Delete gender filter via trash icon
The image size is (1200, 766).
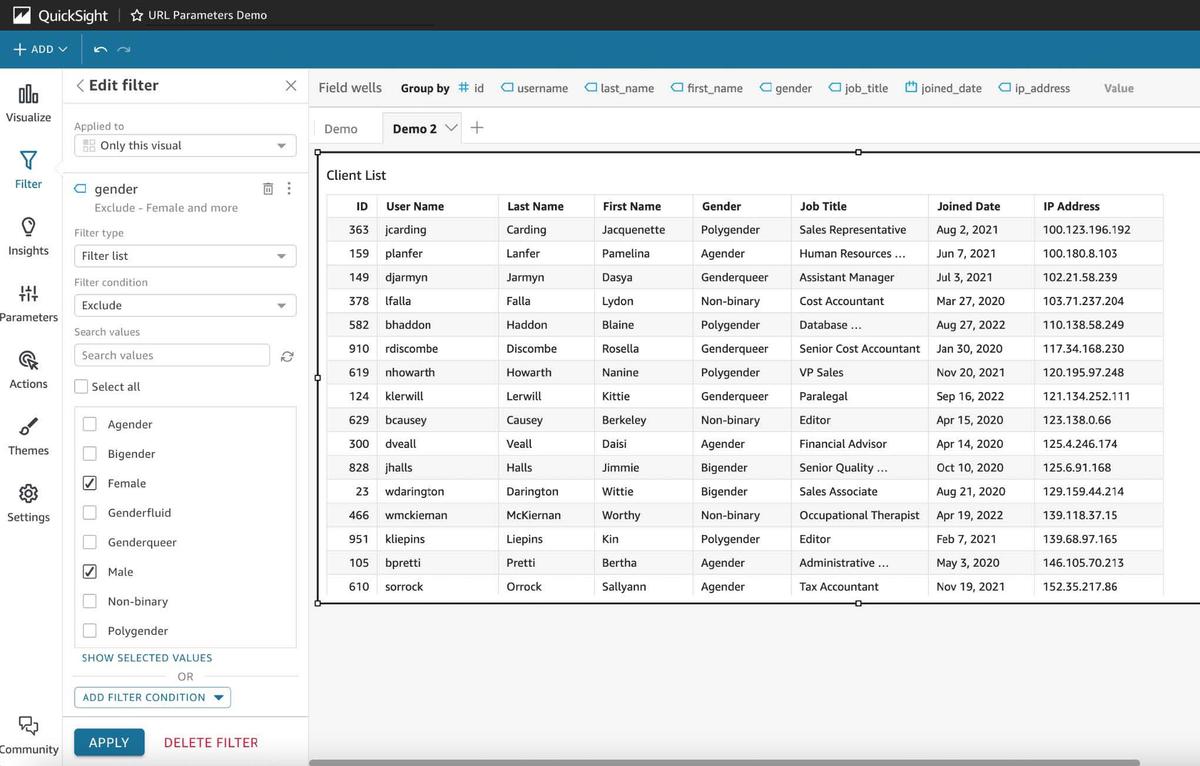tap(268, 189)
